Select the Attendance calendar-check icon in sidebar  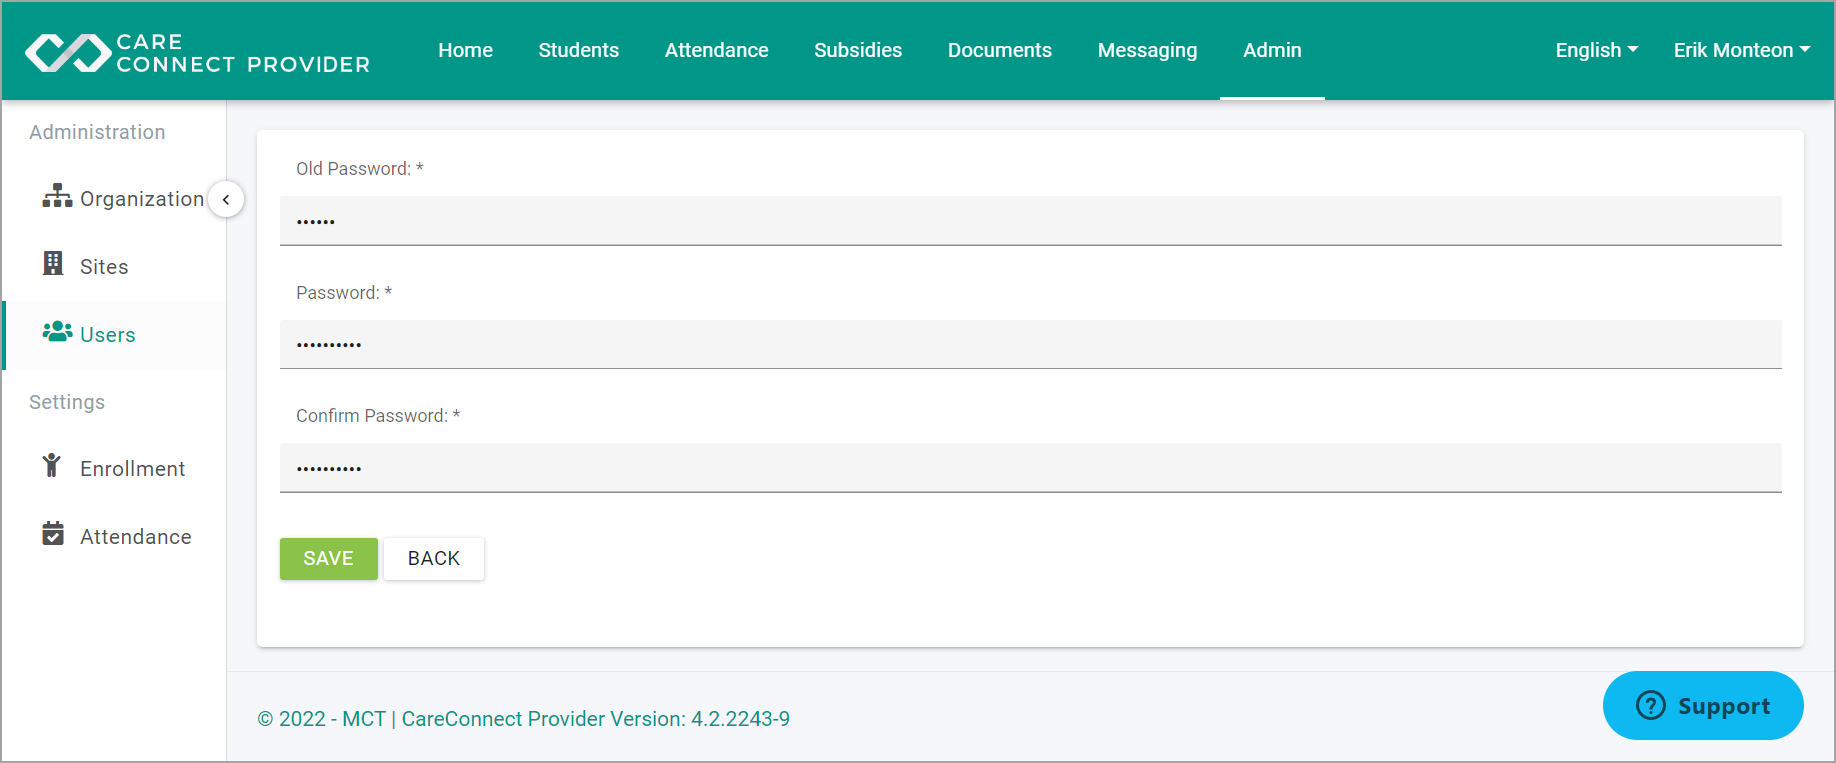click(53, 533)
